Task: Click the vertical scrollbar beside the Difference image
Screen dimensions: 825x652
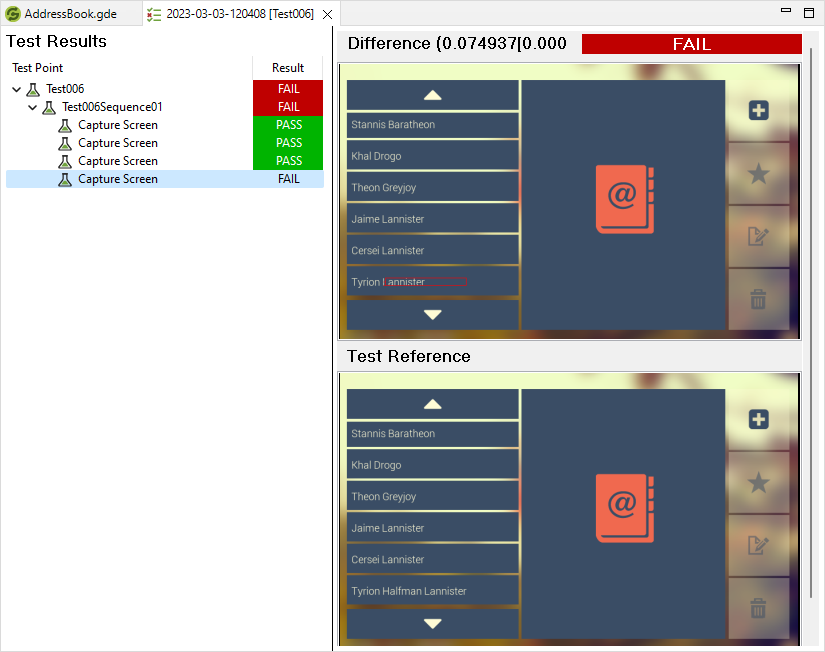Action: [814, 200]
